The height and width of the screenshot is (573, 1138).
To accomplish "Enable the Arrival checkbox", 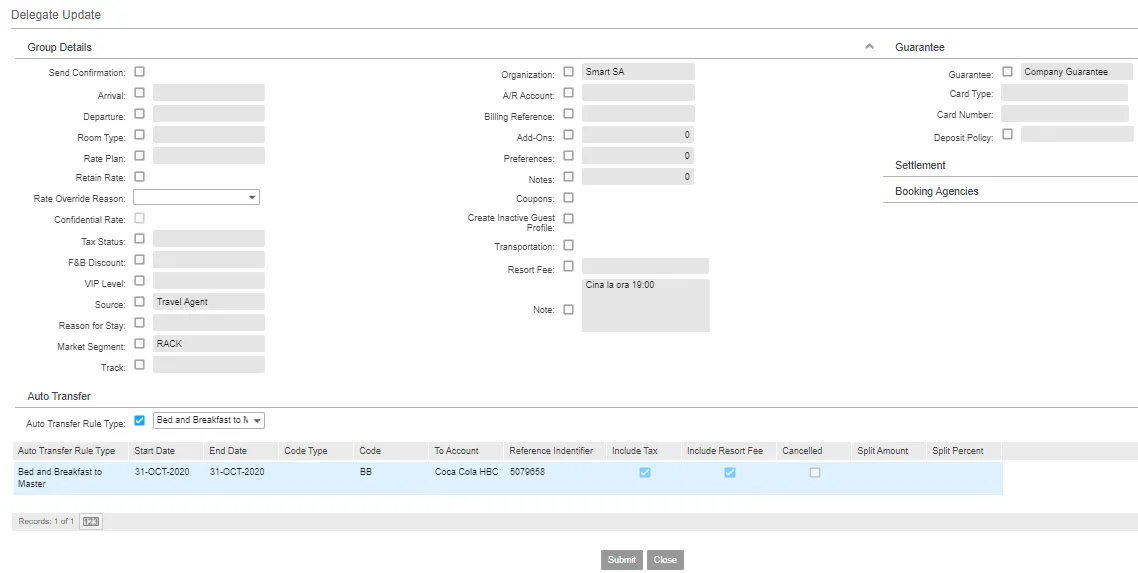I will (x=139, y=93).
